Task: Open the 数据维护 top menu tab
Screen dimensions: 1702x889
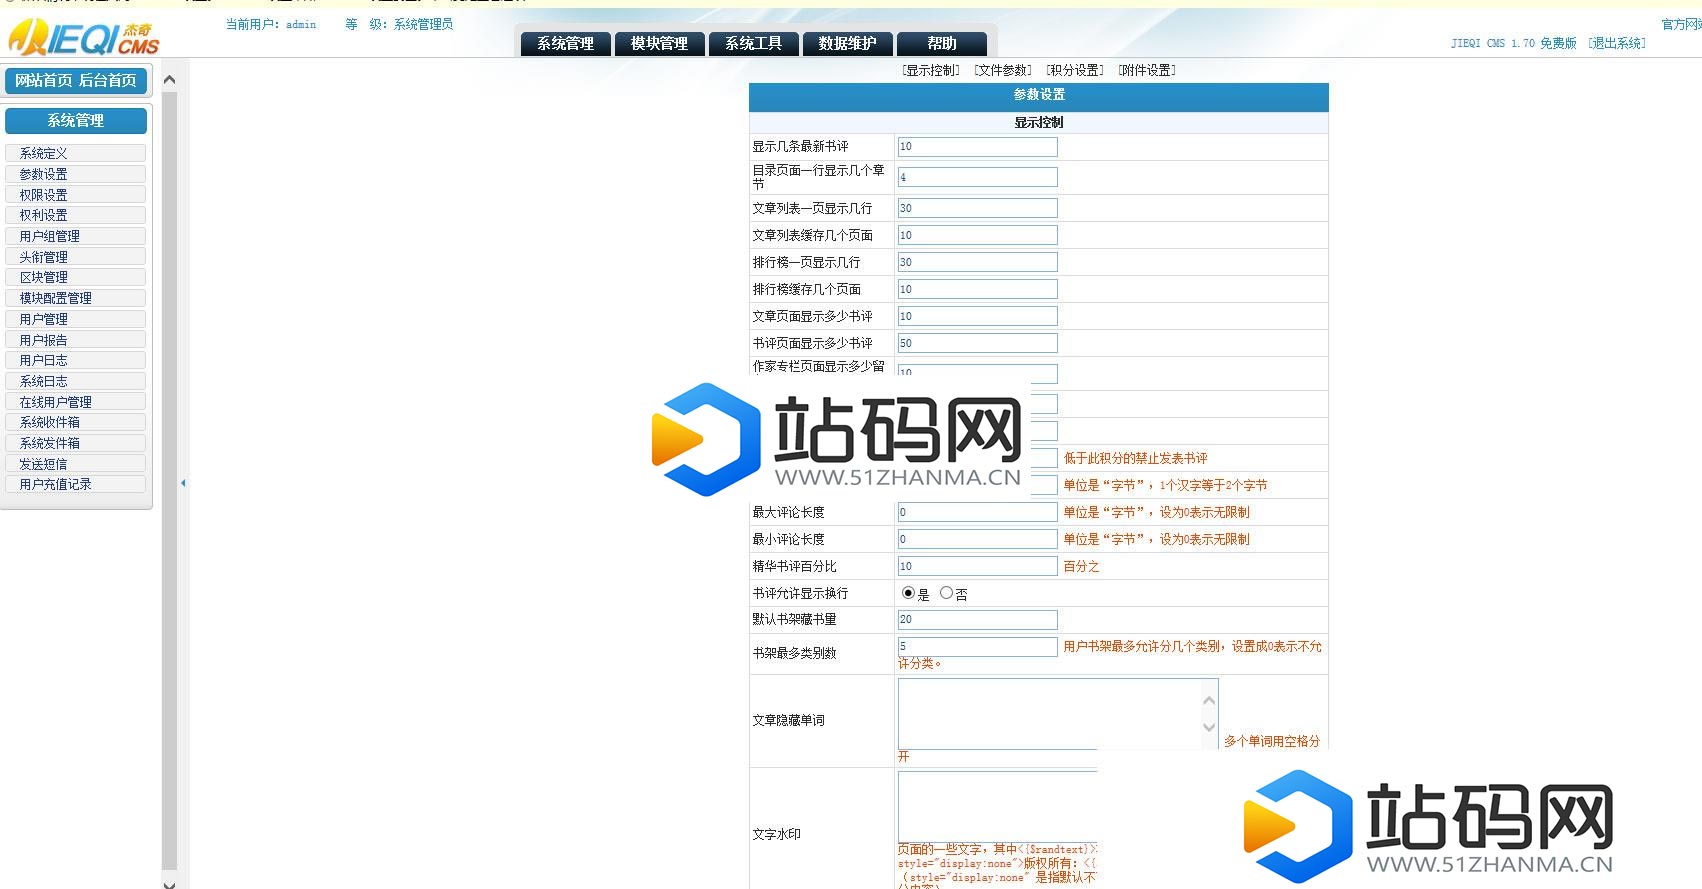Action: 848,43
